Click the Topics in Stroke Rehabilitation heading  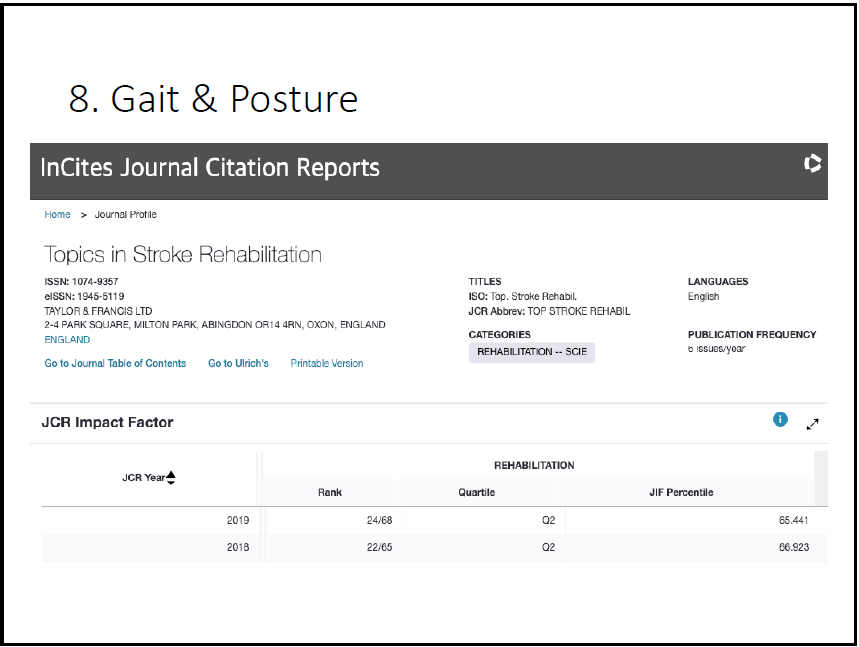(183, 254)
